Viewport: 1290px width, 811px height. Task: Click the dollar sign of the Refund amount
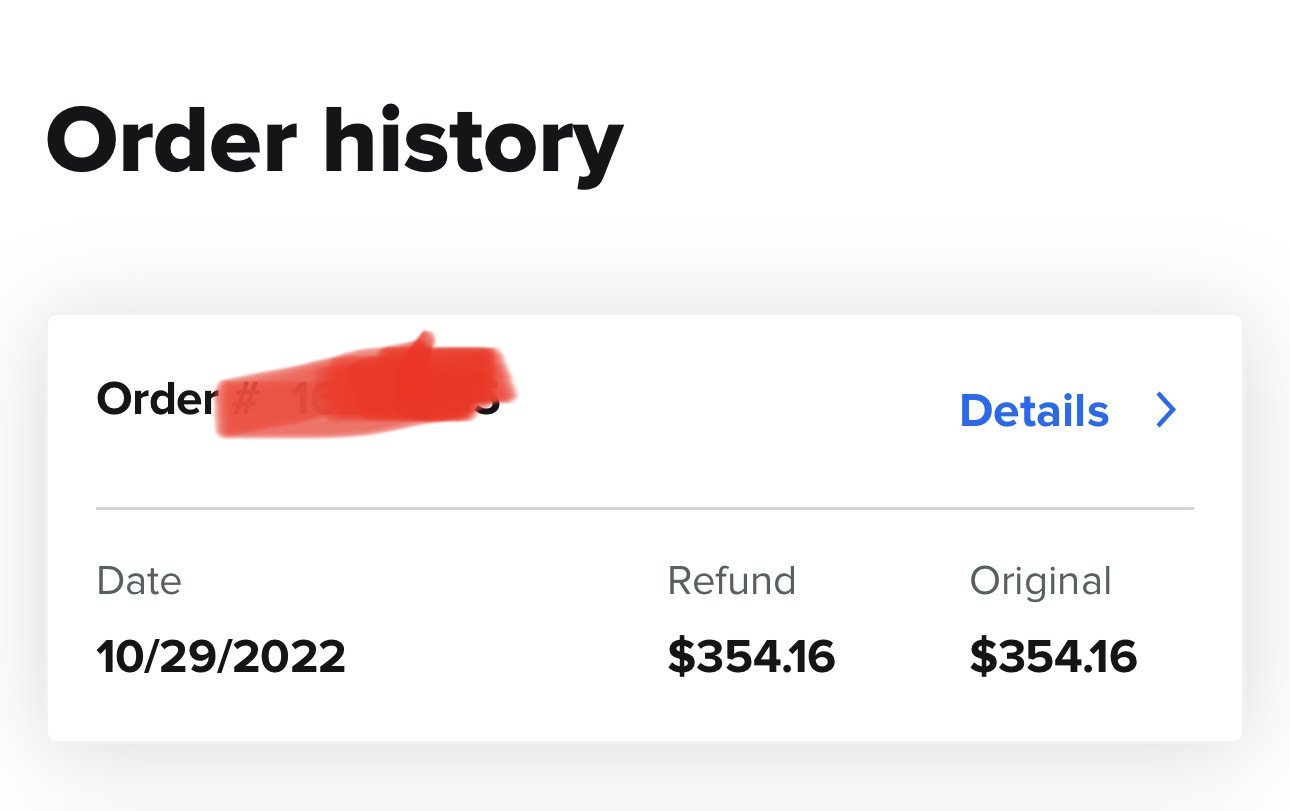click(x=681, y=657)
